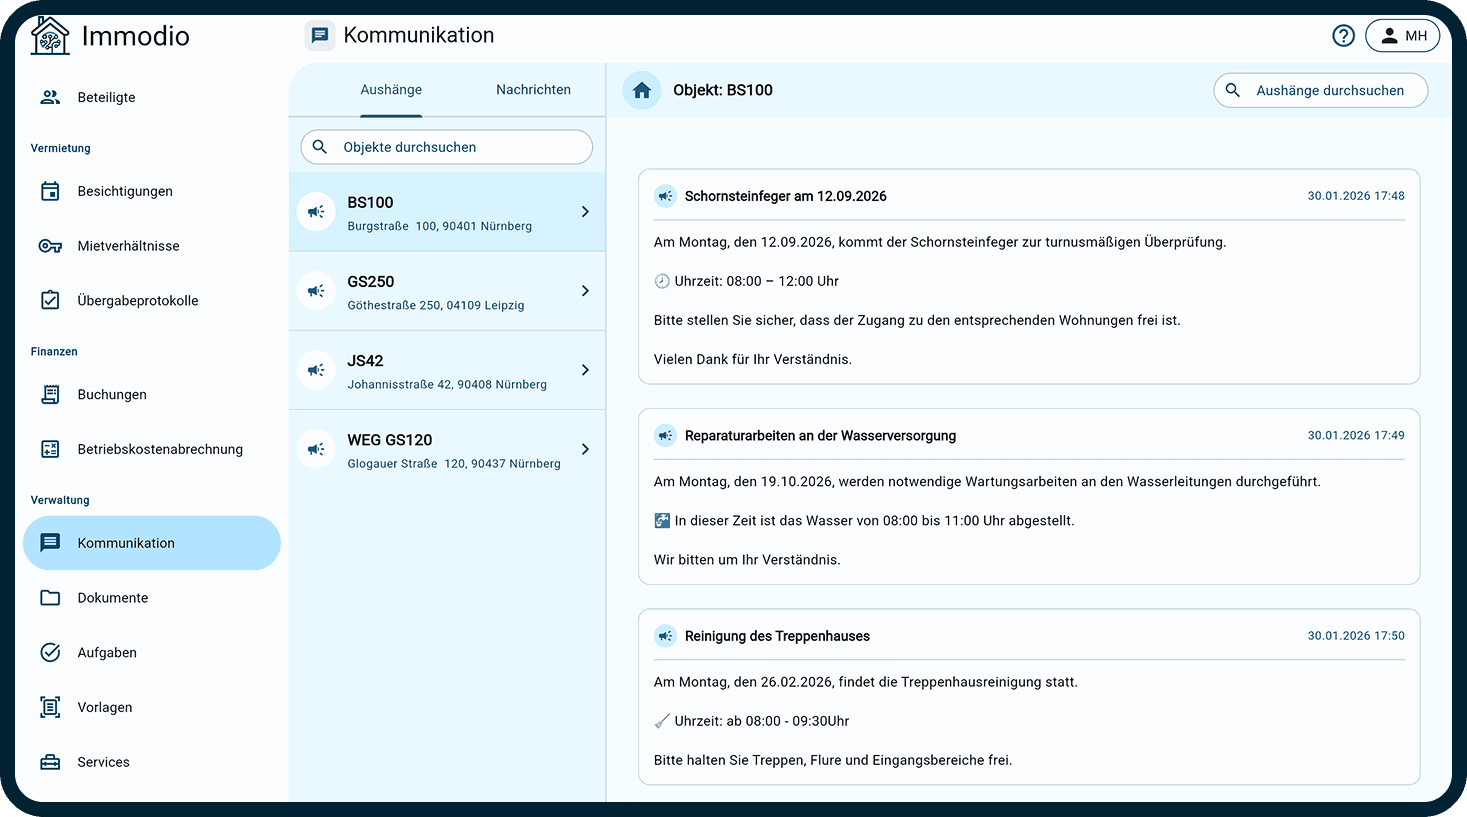Click address Burgstraße 100, 90401 Nürnberg

pos(440,226)
